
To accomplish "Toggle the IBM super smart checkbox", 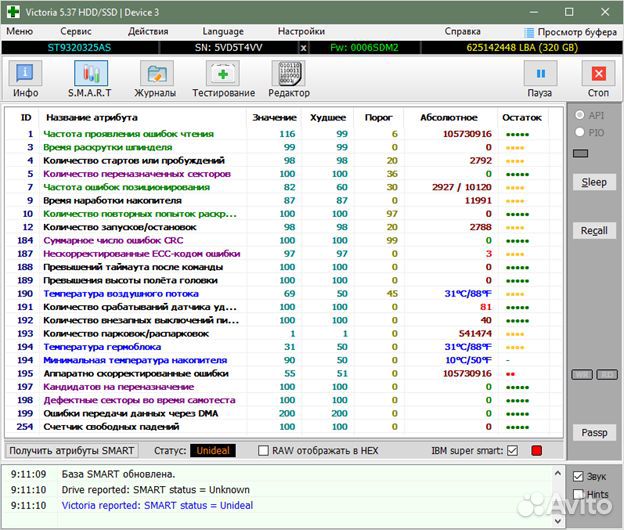I will (513, 451).
